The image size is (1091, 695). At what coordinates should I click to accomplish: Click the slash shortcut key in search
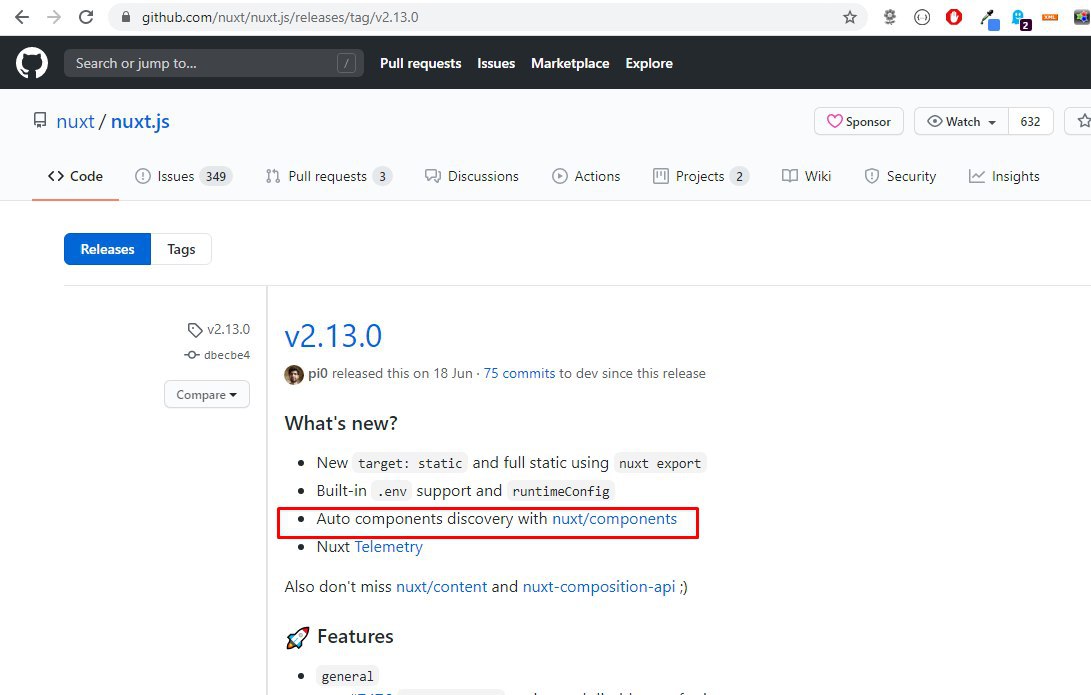pyautogui.click(x=347, y=63)
